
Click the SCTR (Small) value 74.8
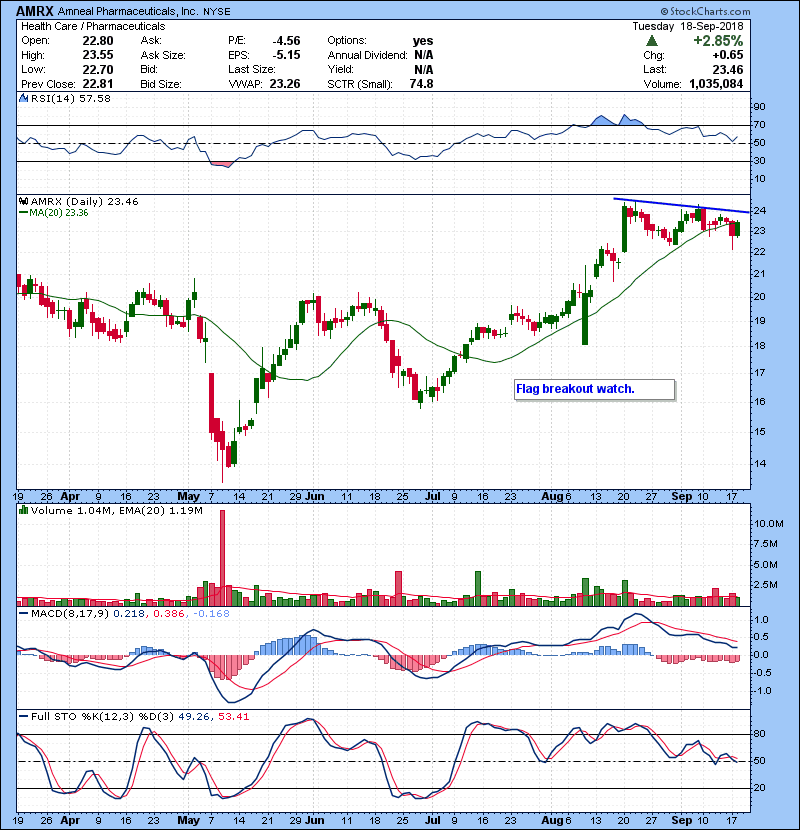421,84
